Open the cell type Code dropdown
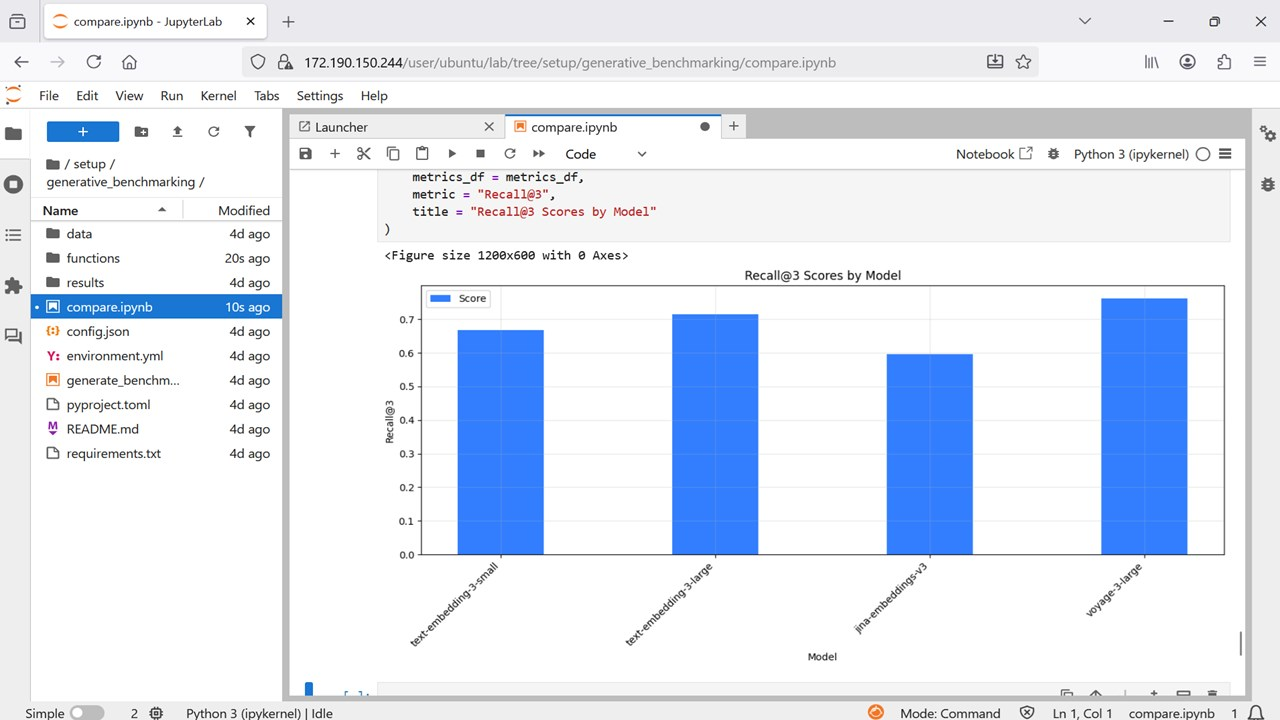The height and width of the screenshot is (720, 1280). pyautogui.click(x=606, y=154)
